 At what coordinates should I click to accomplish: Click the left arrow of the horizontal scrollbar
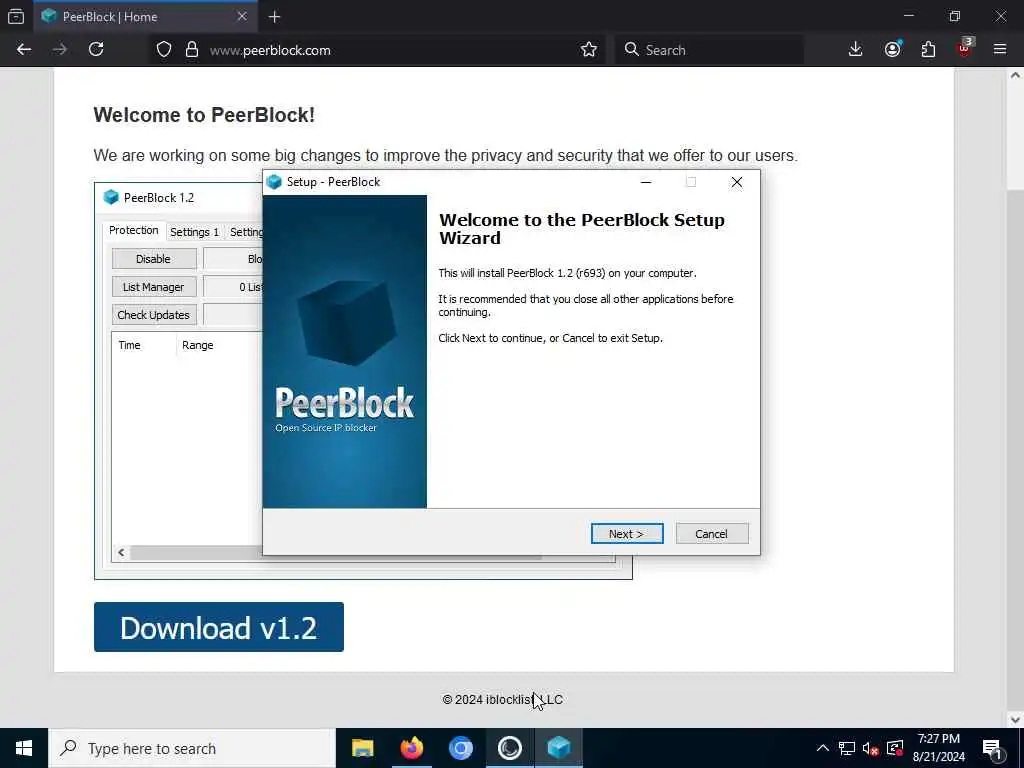click(121, 552)
